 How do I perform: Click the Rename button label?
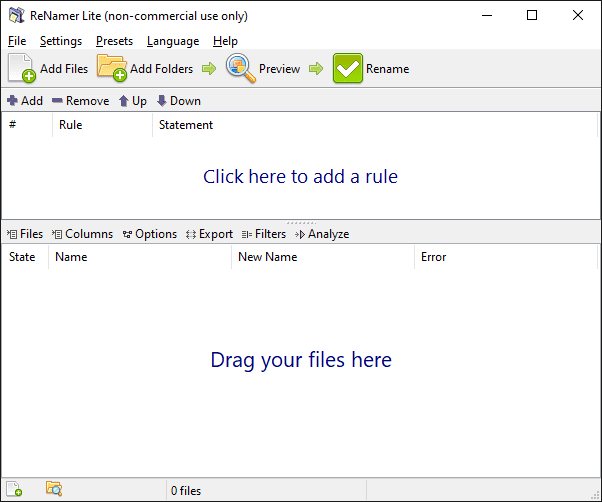(387, 69)
